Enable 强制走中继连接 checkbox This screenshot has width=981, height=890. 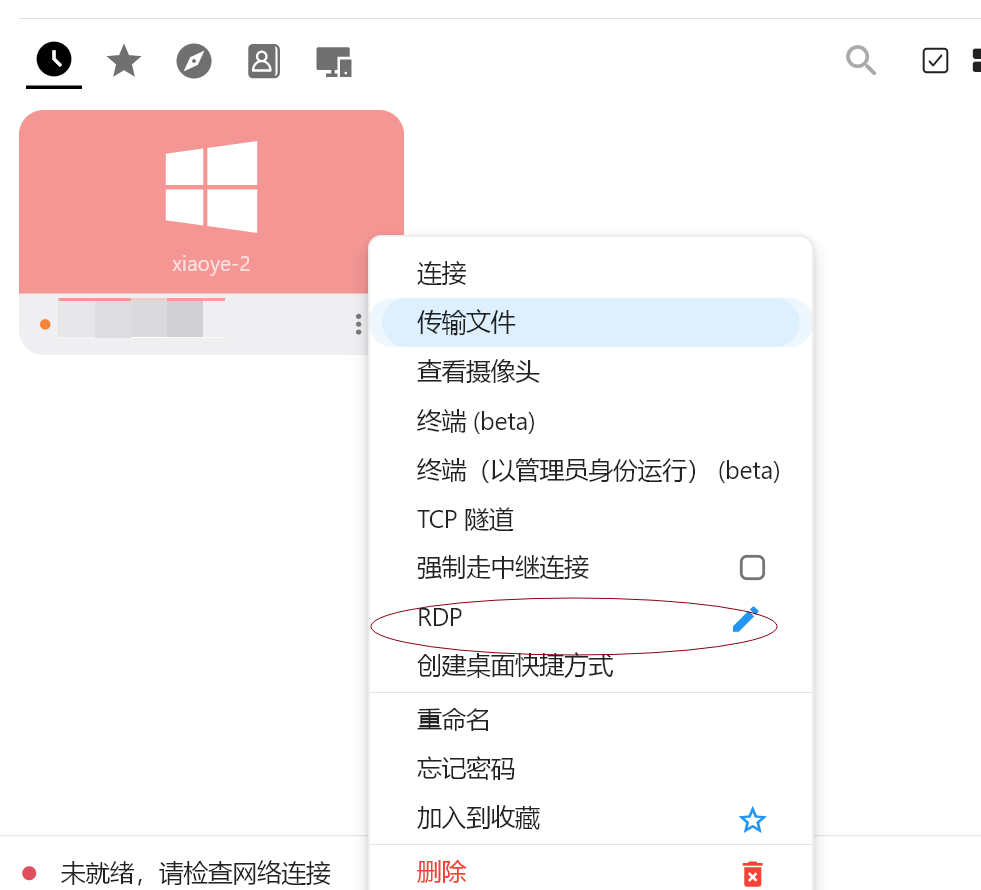coord(752,568)
